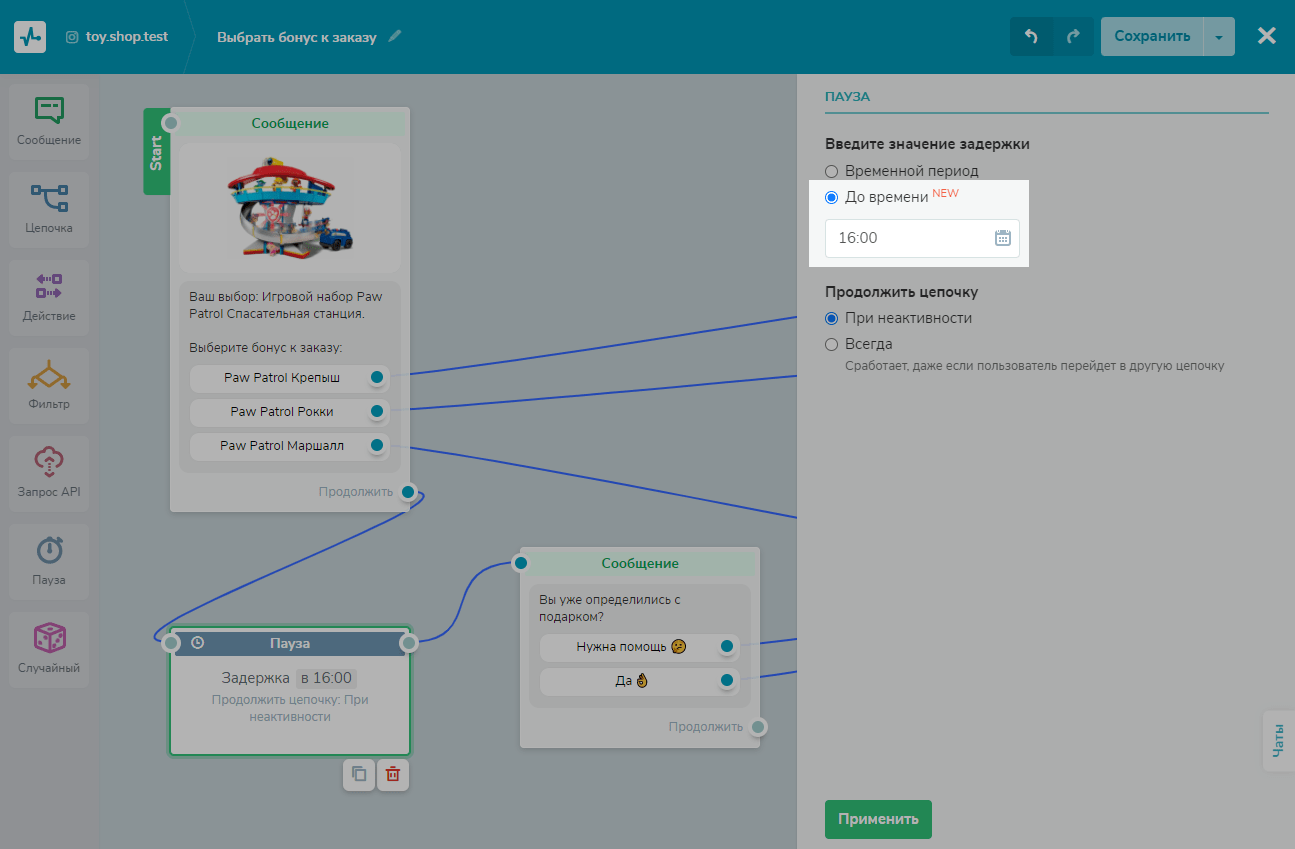Viewport: 1295px width, 849px height.
Task: Select the Pause (Пауза) block tool
Action: (x=49, y=560)
